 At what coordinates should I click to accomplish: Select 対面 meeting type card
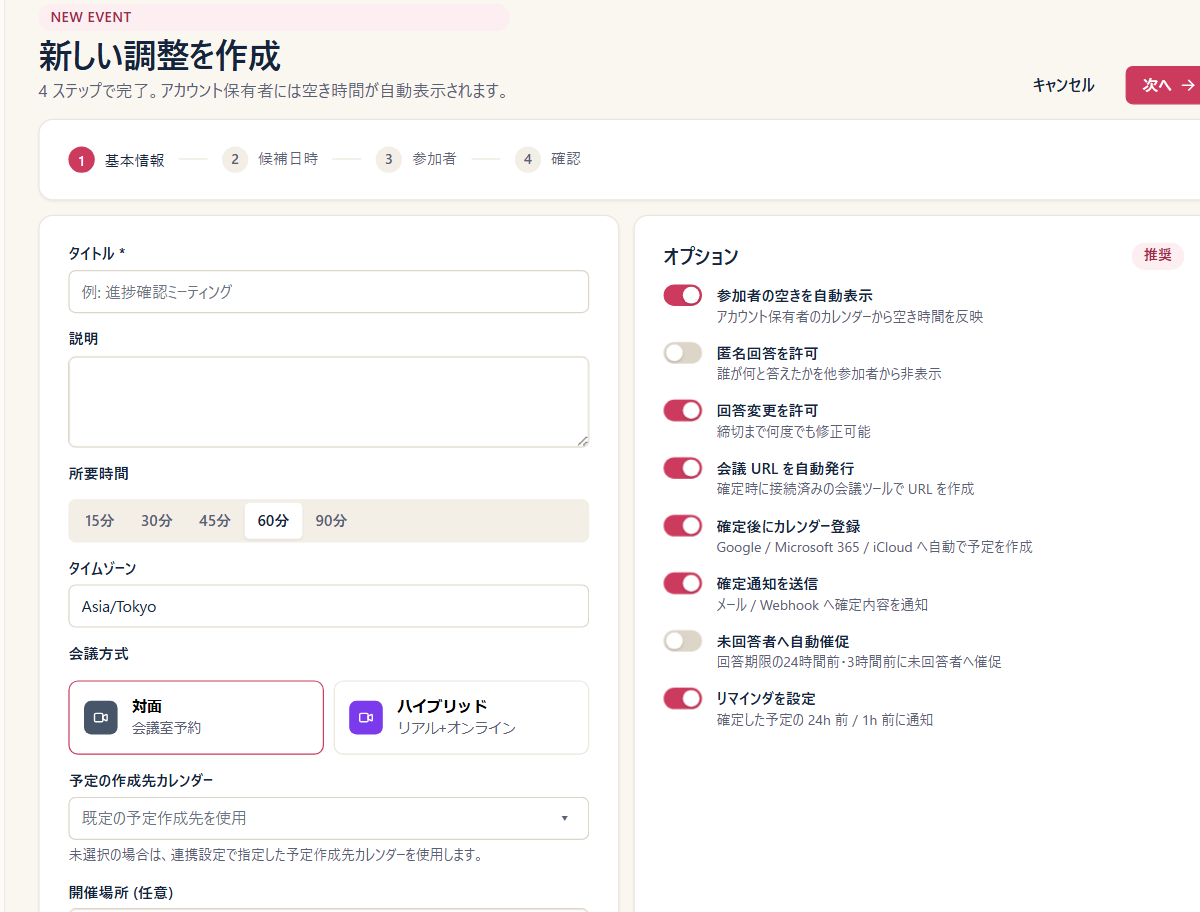[x=196, y=717]
